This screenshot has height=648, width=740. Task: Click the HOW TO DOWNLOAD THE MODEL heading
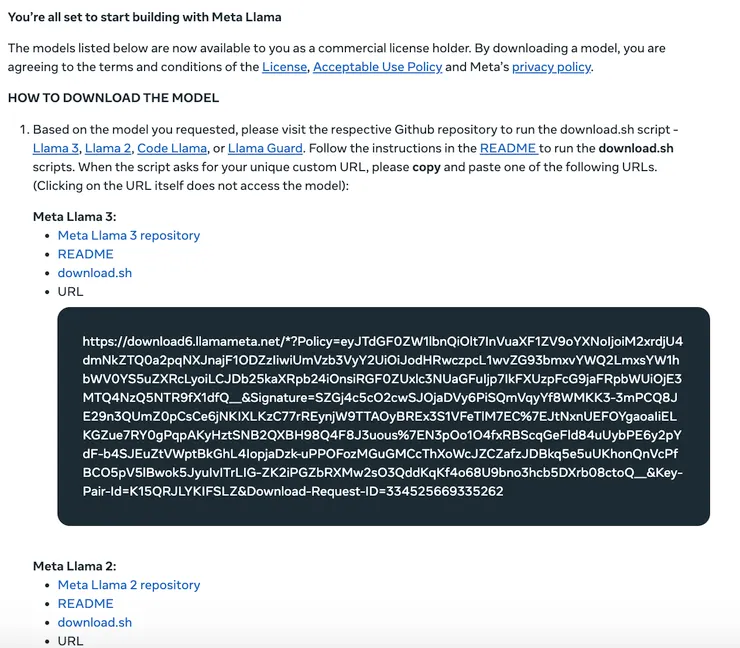coord(113,98)
